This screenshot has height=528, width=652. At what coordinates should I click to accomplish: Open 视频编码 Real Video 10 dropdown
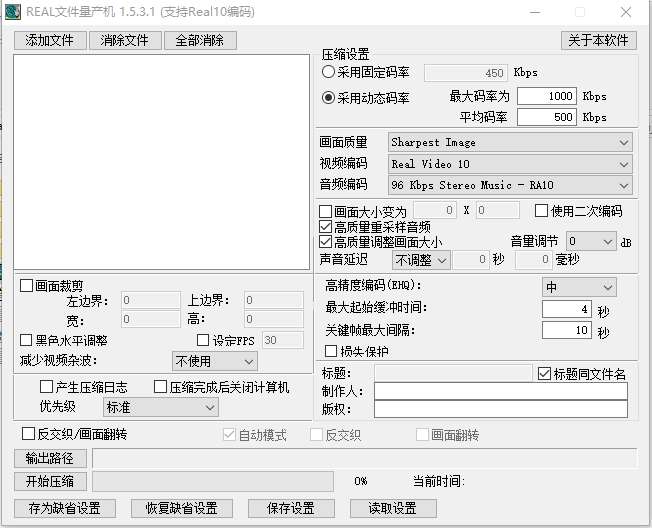[x=510, y=164]
